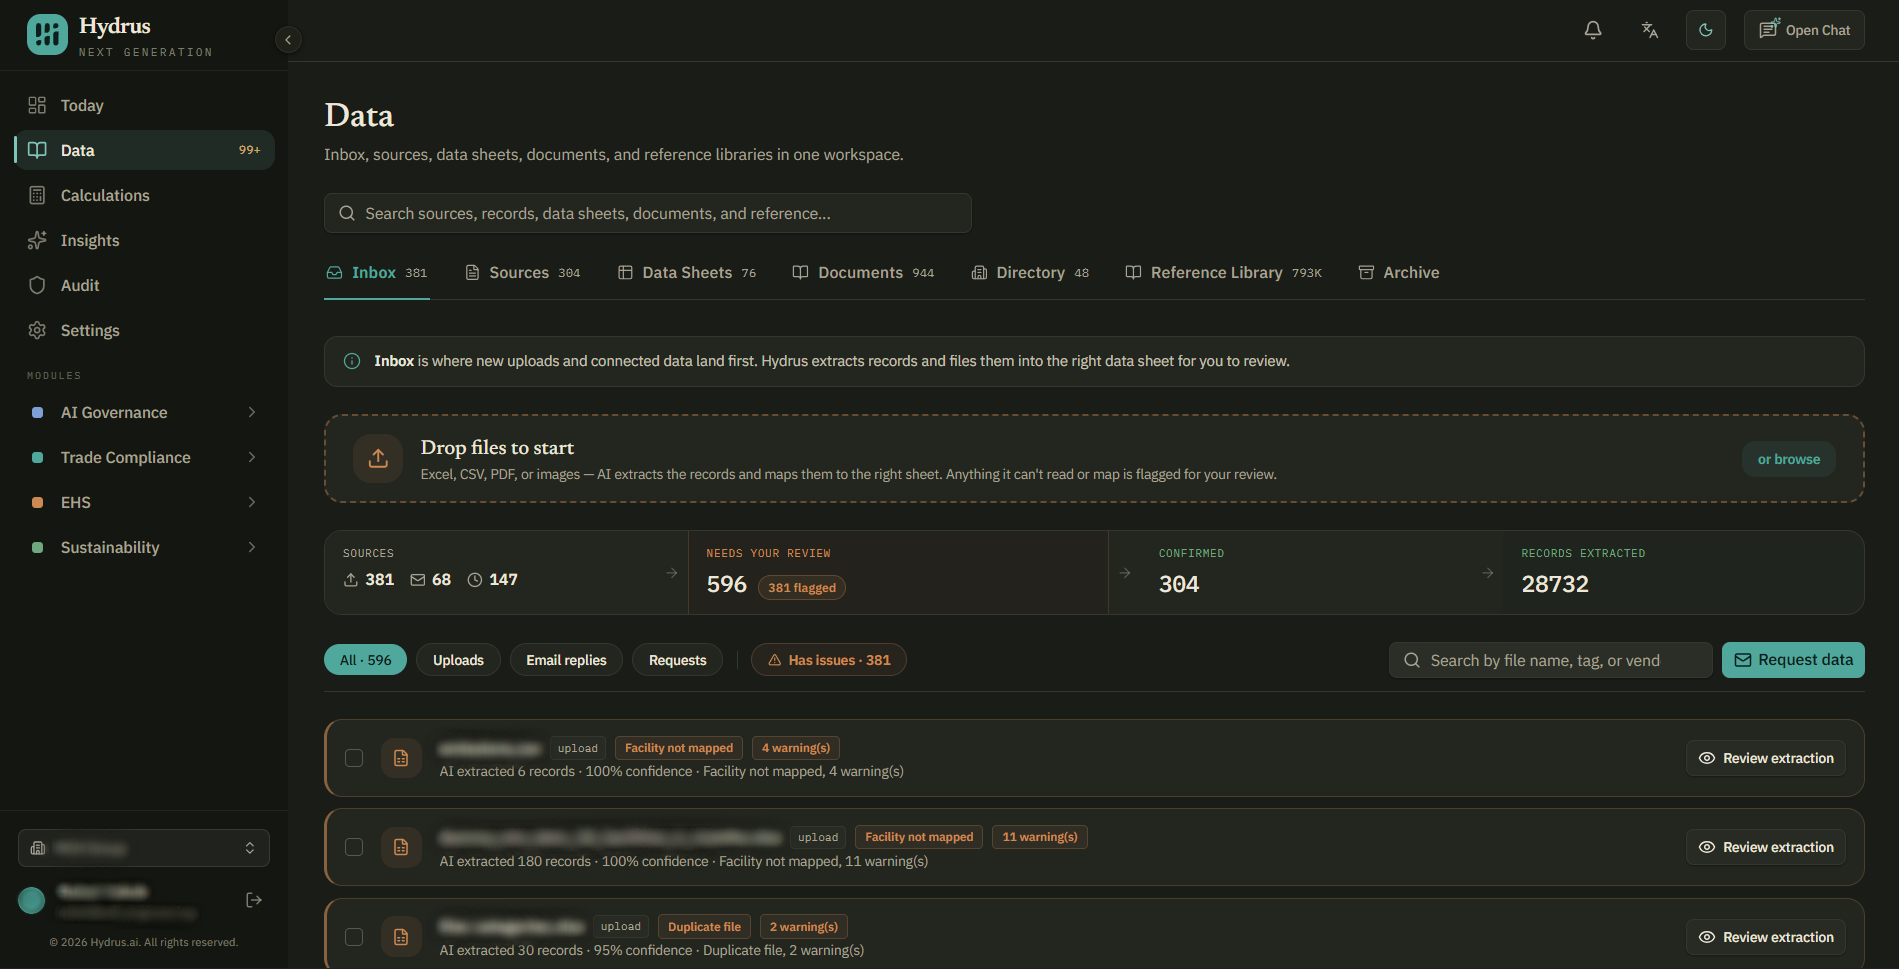
Task: Review extraction for the 180 records file
Action: 1766,847
